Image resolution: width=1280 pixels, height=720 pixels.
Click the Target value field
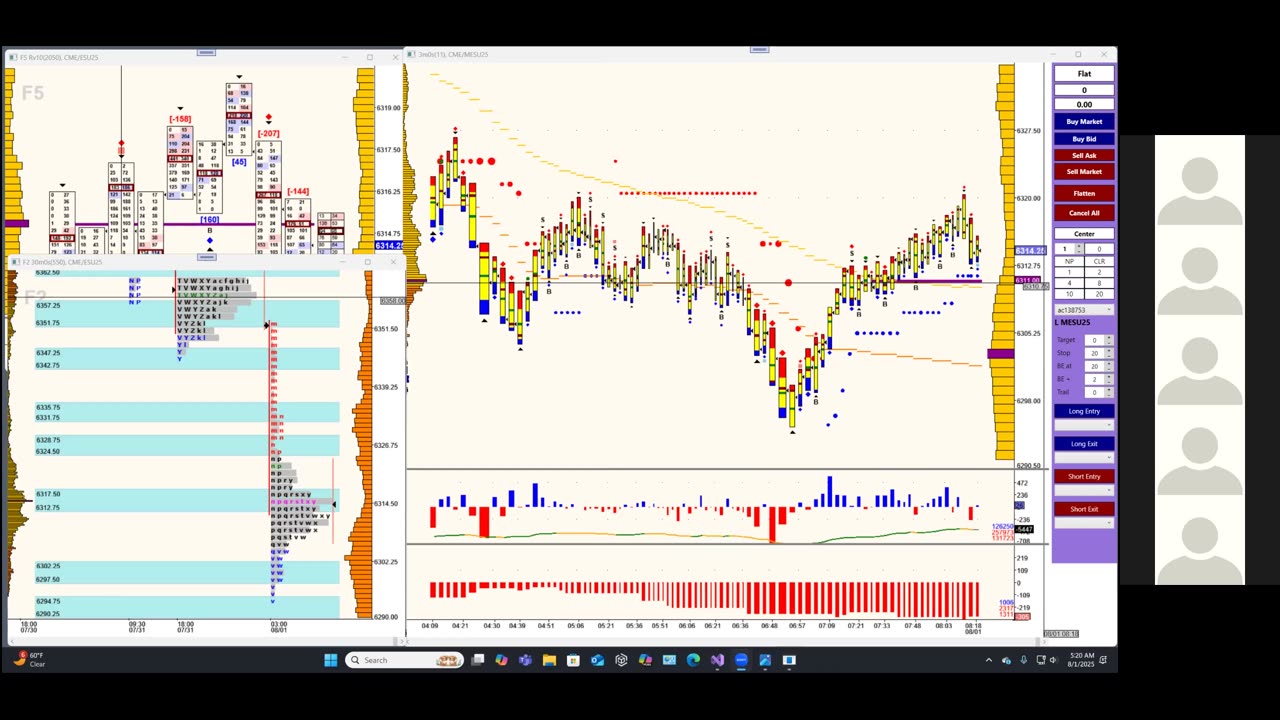(1094, 340)
